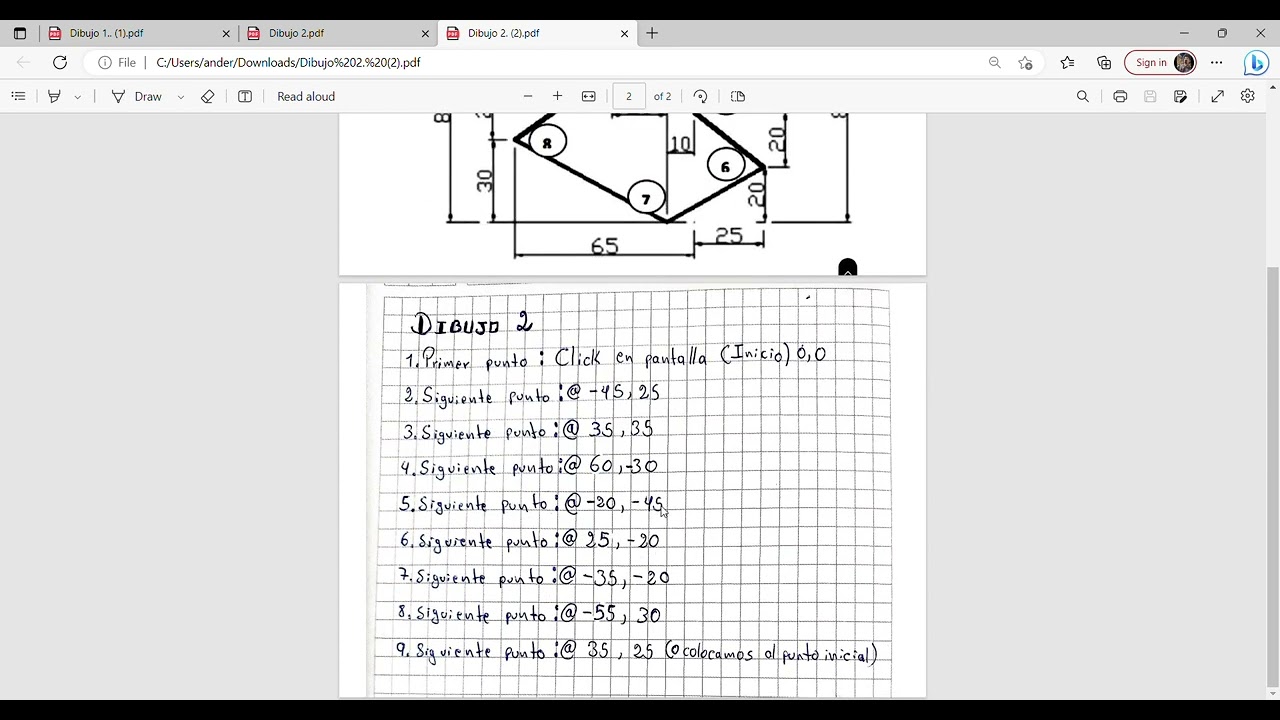
Task: Click the Sign in button
Action: pyautogui.click(x=1160, y=62)
